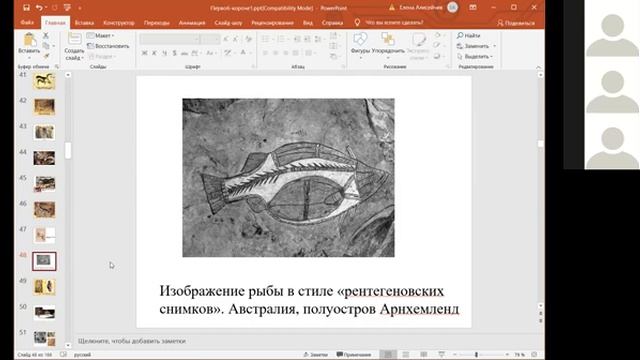This screenshot has width=640, height=360.
Task: Open bulleted list button
Action: click(x=266, y=39)
